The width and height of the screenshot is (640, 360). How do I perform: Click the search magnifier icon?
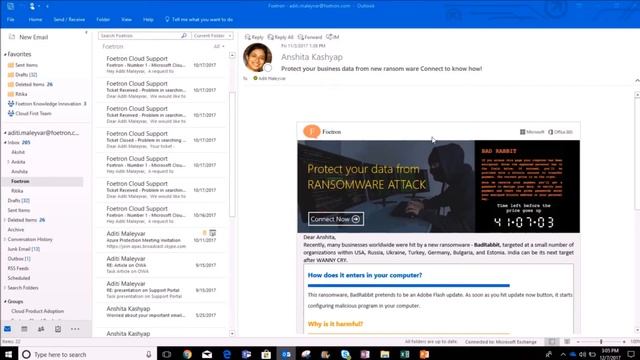pos(184,36)
